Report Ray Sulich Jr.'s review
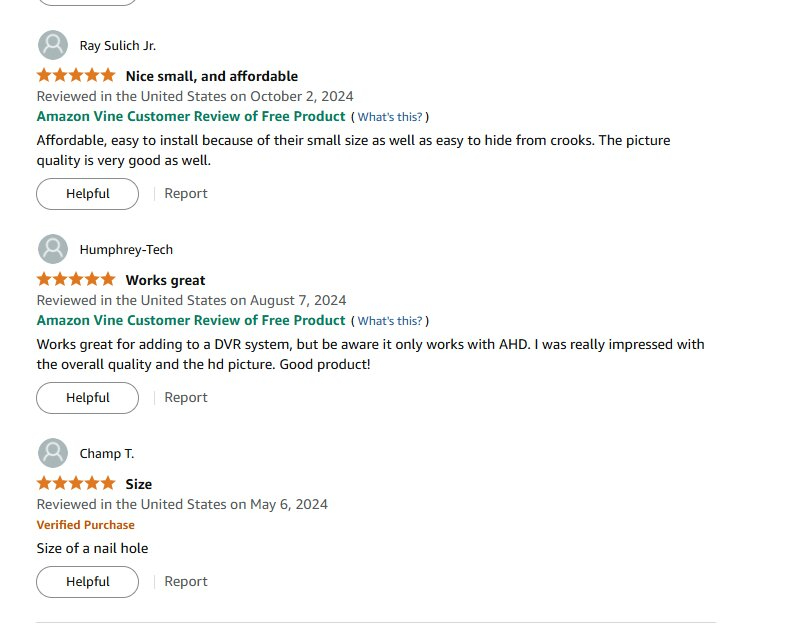 pos(186,193)
